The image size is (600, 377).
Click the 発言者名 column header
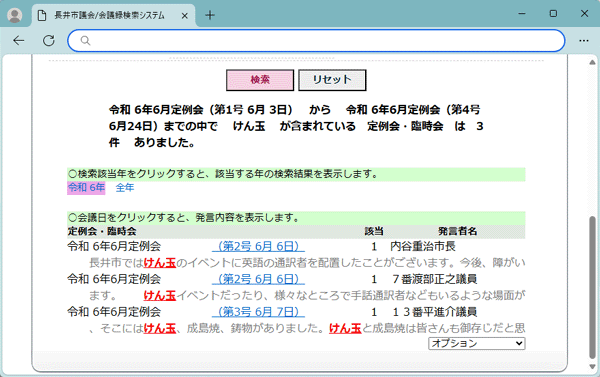pyautogui.click(x=457, y=231)
